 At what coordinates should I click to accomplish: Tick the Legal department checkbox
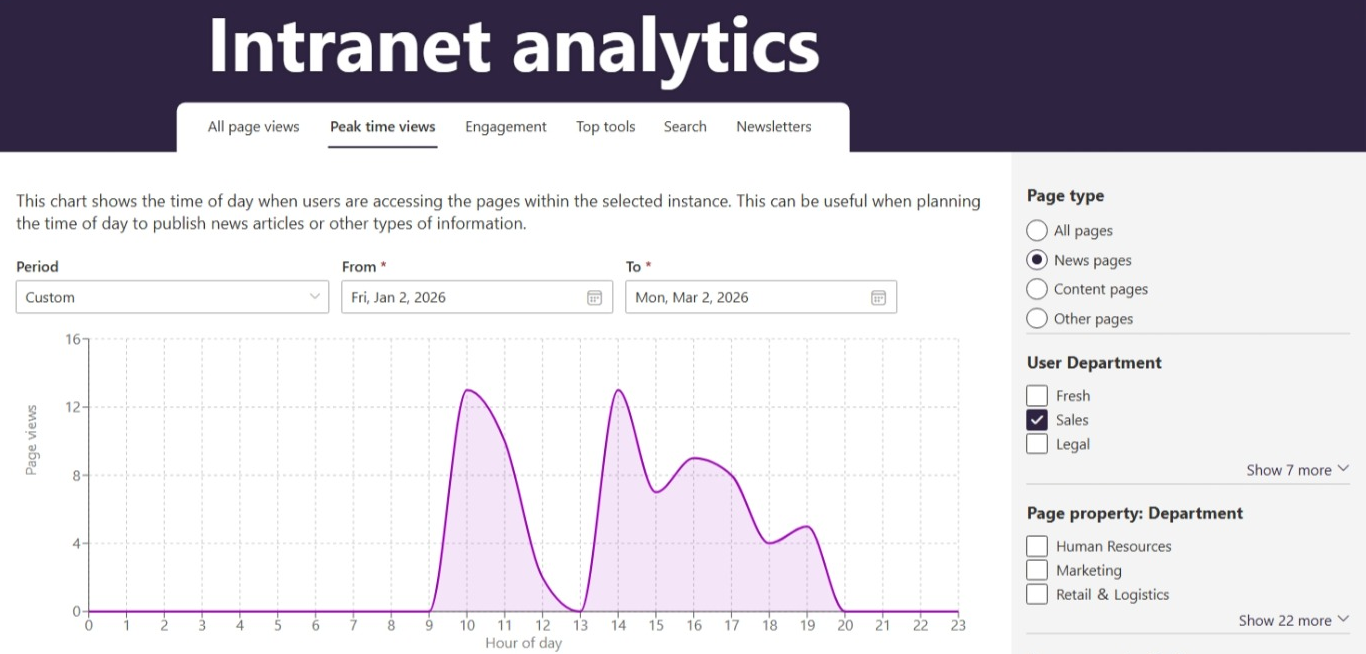coord(1037,444)
